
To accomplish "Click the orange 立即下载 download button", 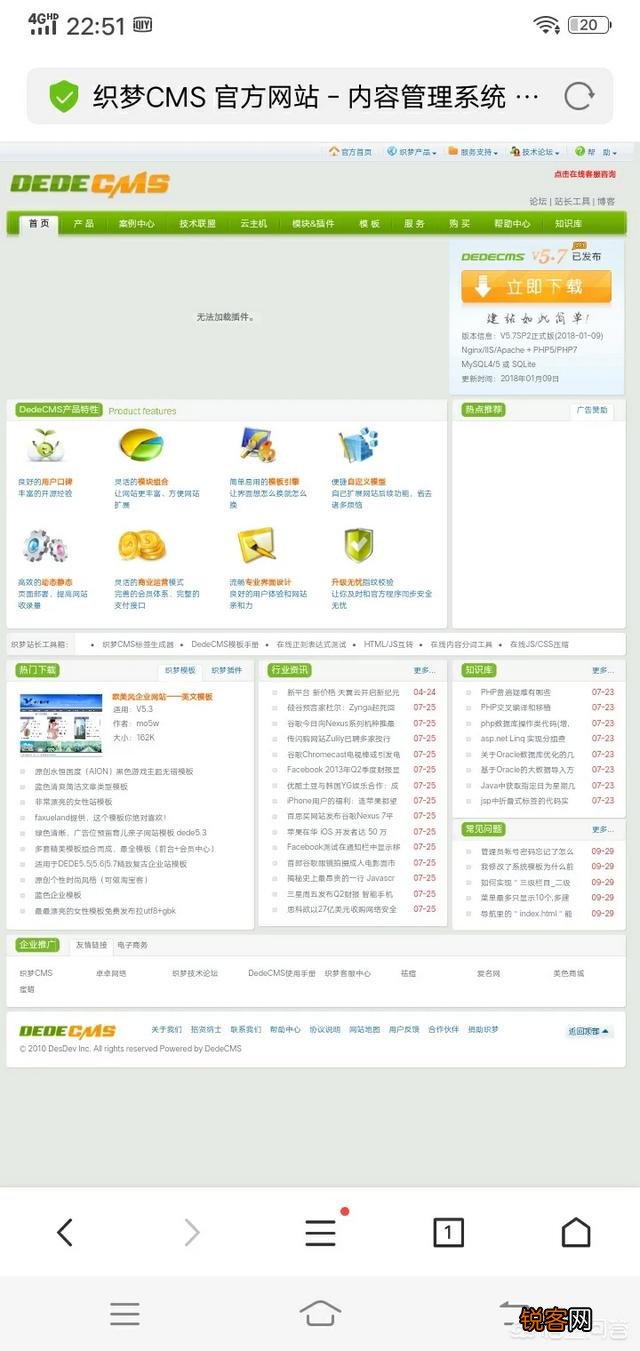I will coord(536,286).
